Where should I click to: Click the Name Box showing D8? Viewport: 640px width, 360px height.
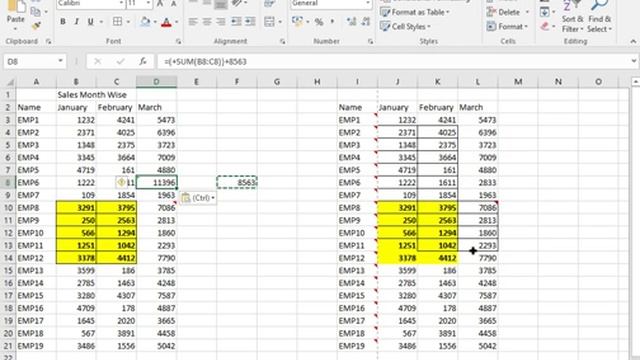point(30,62)
